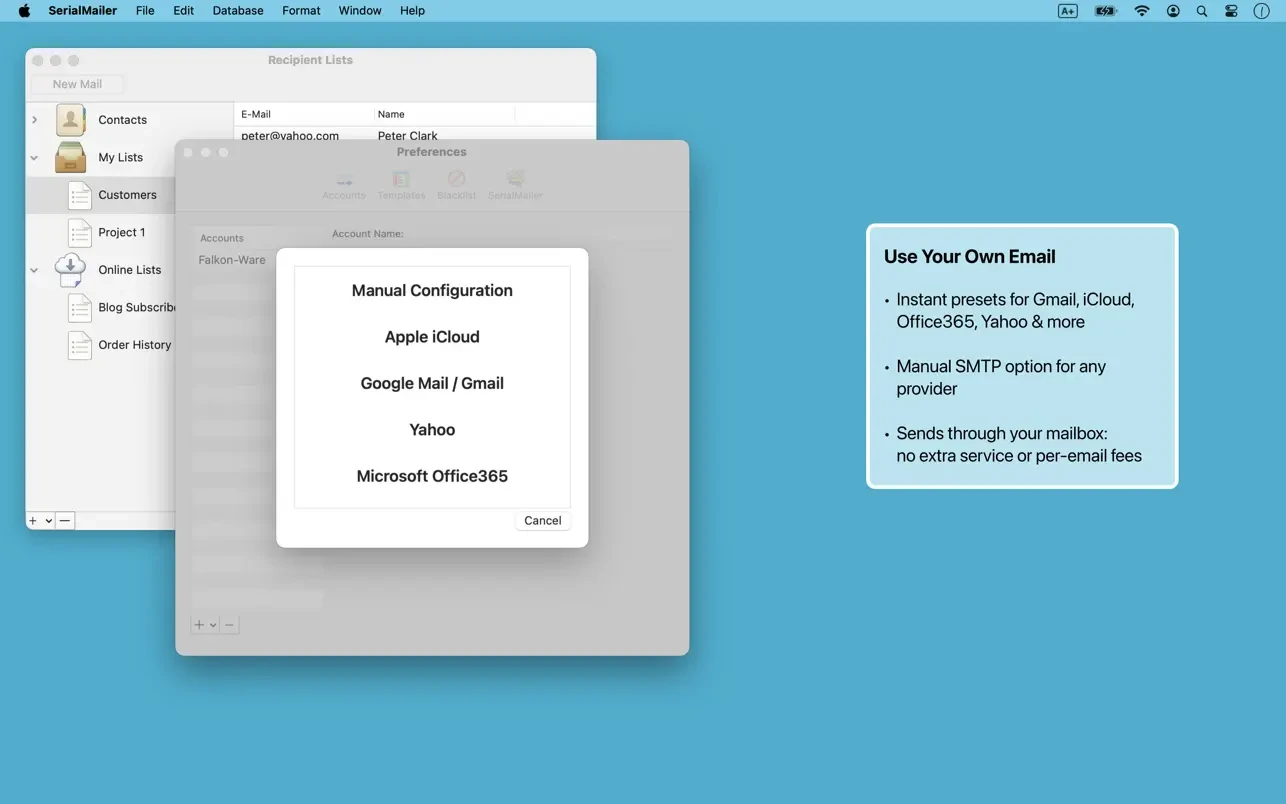The image size is (1286, 804).
Task: Select the Online Lists group label
Action: click(x=130, y=270)
